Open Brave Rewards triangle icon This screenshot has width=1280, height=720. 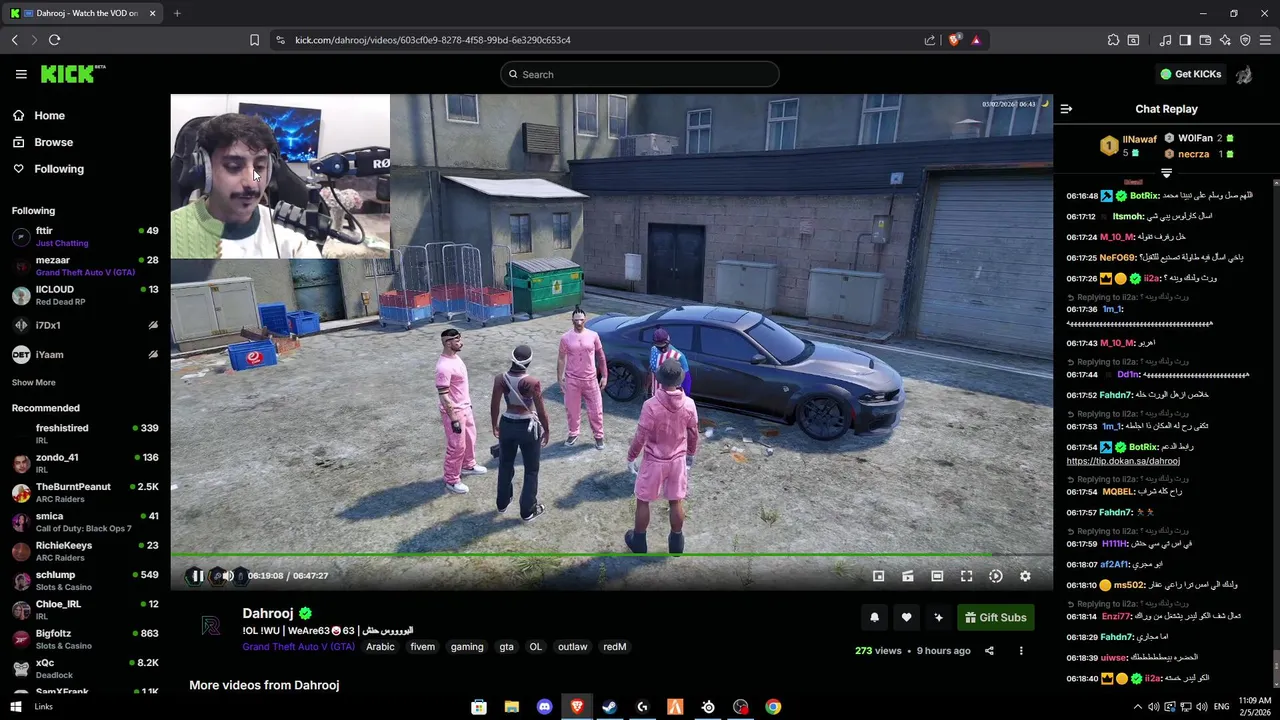click(975, 40)
